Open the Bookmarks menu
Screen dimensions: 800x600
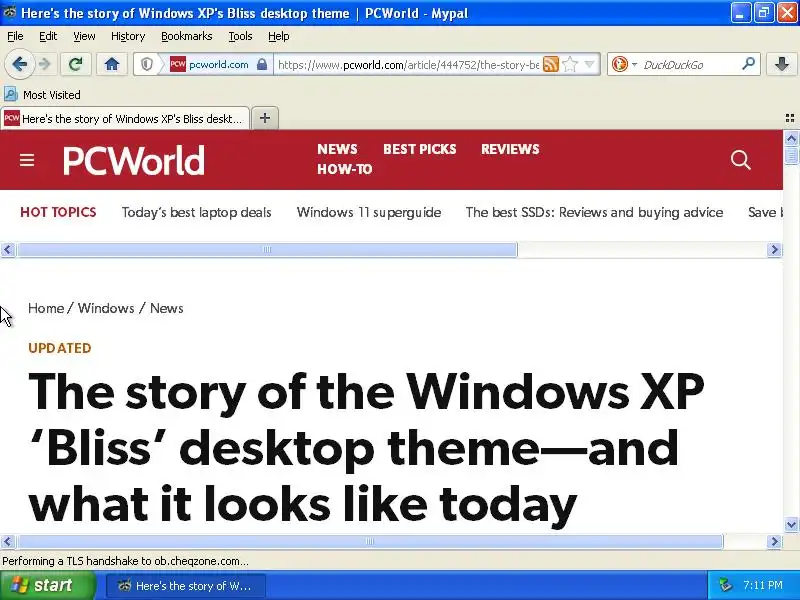point(187,36)
